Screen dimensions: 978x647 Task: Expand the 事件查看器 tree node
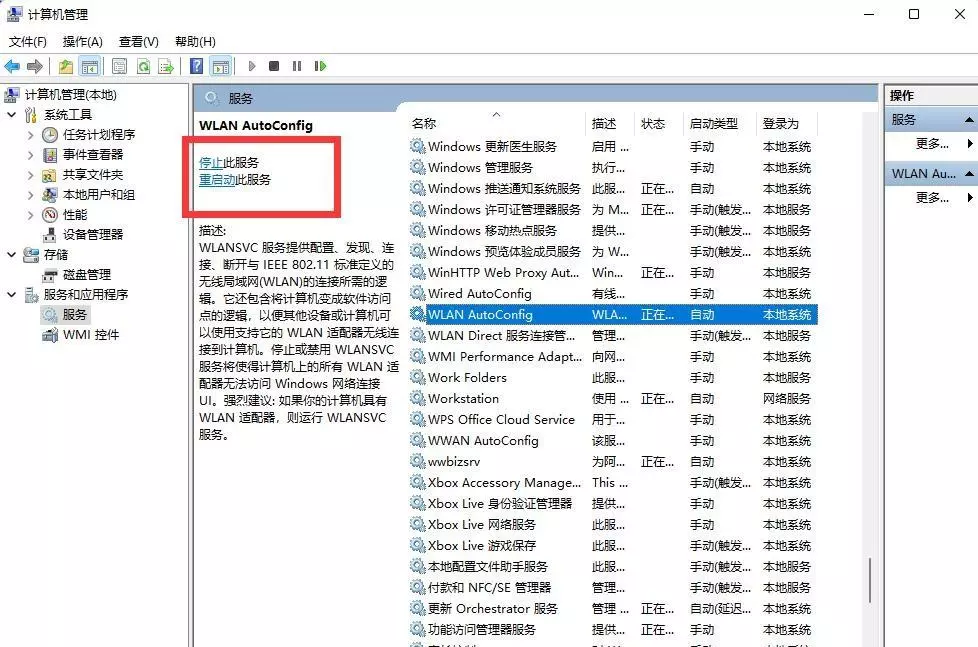[30, 155]
